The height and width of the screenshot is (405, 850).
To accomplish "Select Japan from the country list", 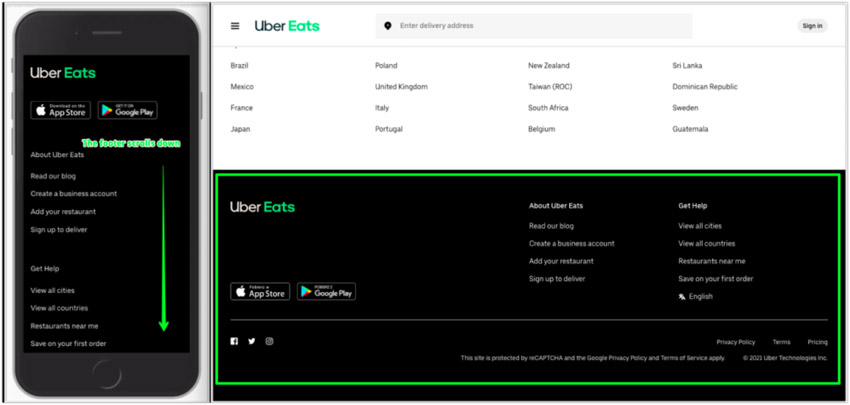I will pyautogui.click(x=240, y=129).
